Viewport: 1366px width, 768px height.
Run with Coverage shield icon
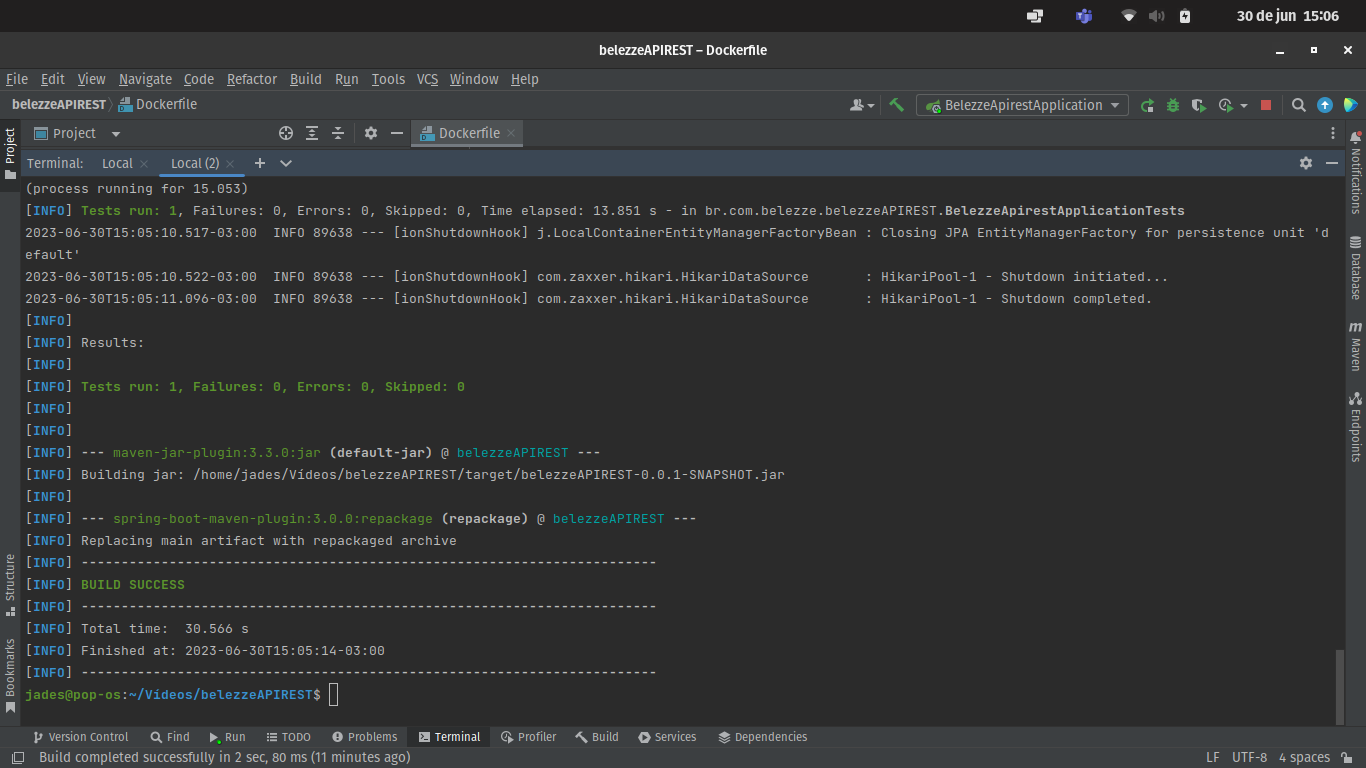point(1198,105)
